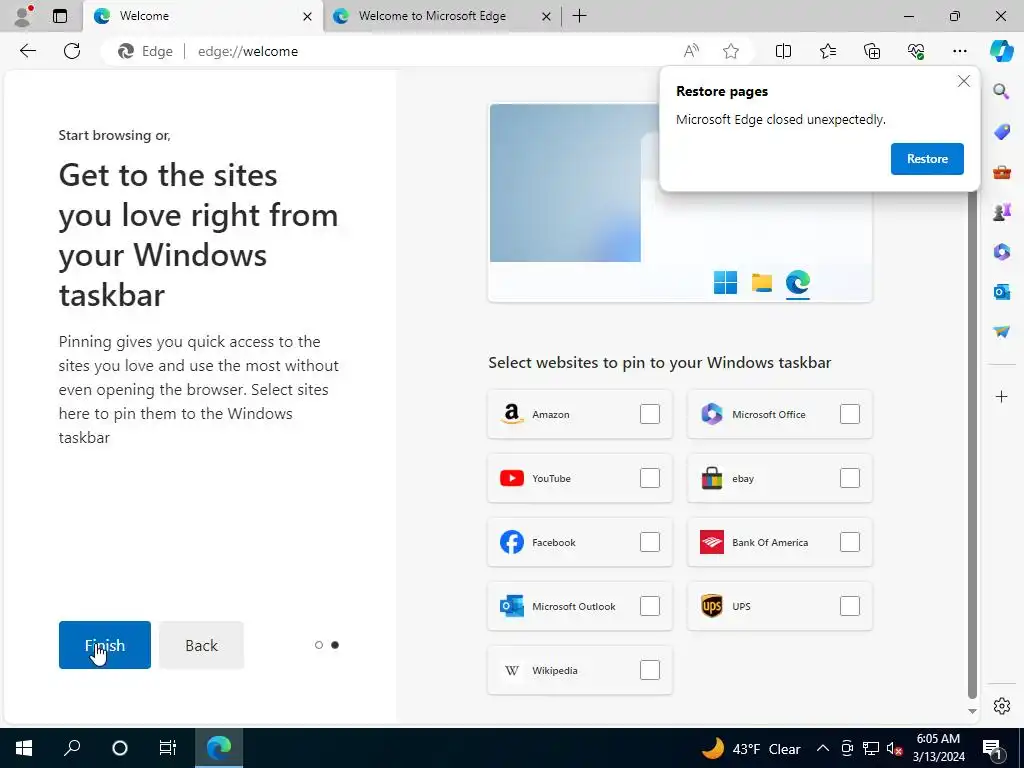Click the Amazon logo in list

[x=512, y=414]
